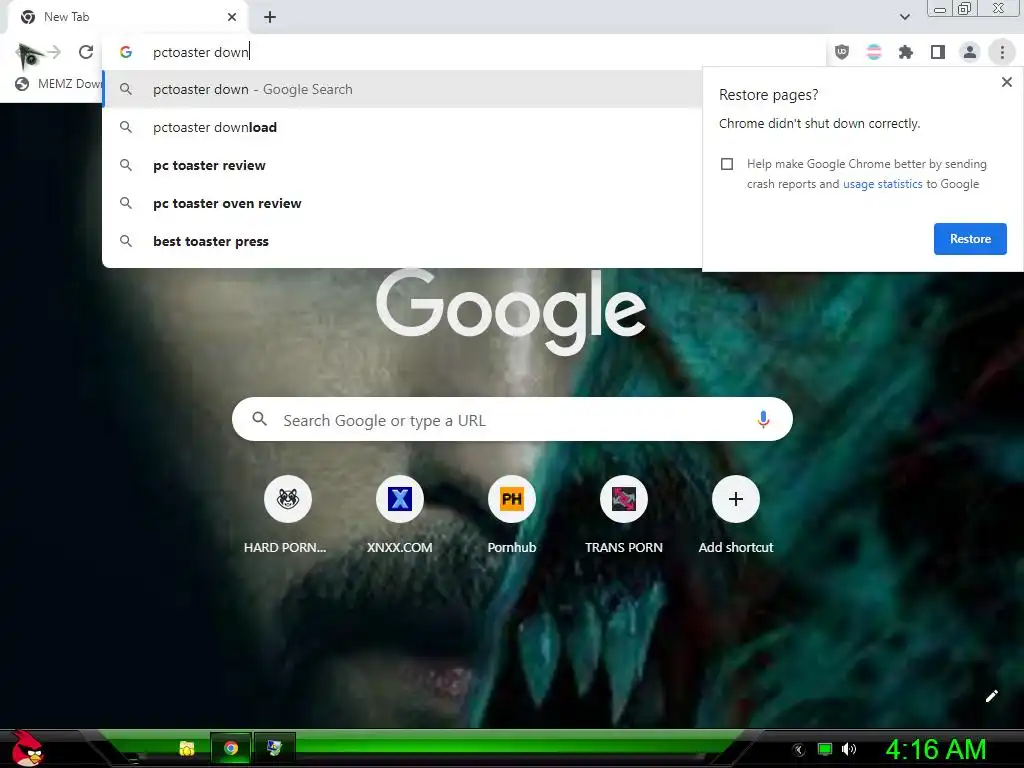Choose the 'pctoaster download' suggestion
Viewport: 1024px width, 768px height.
click(402, 127)
